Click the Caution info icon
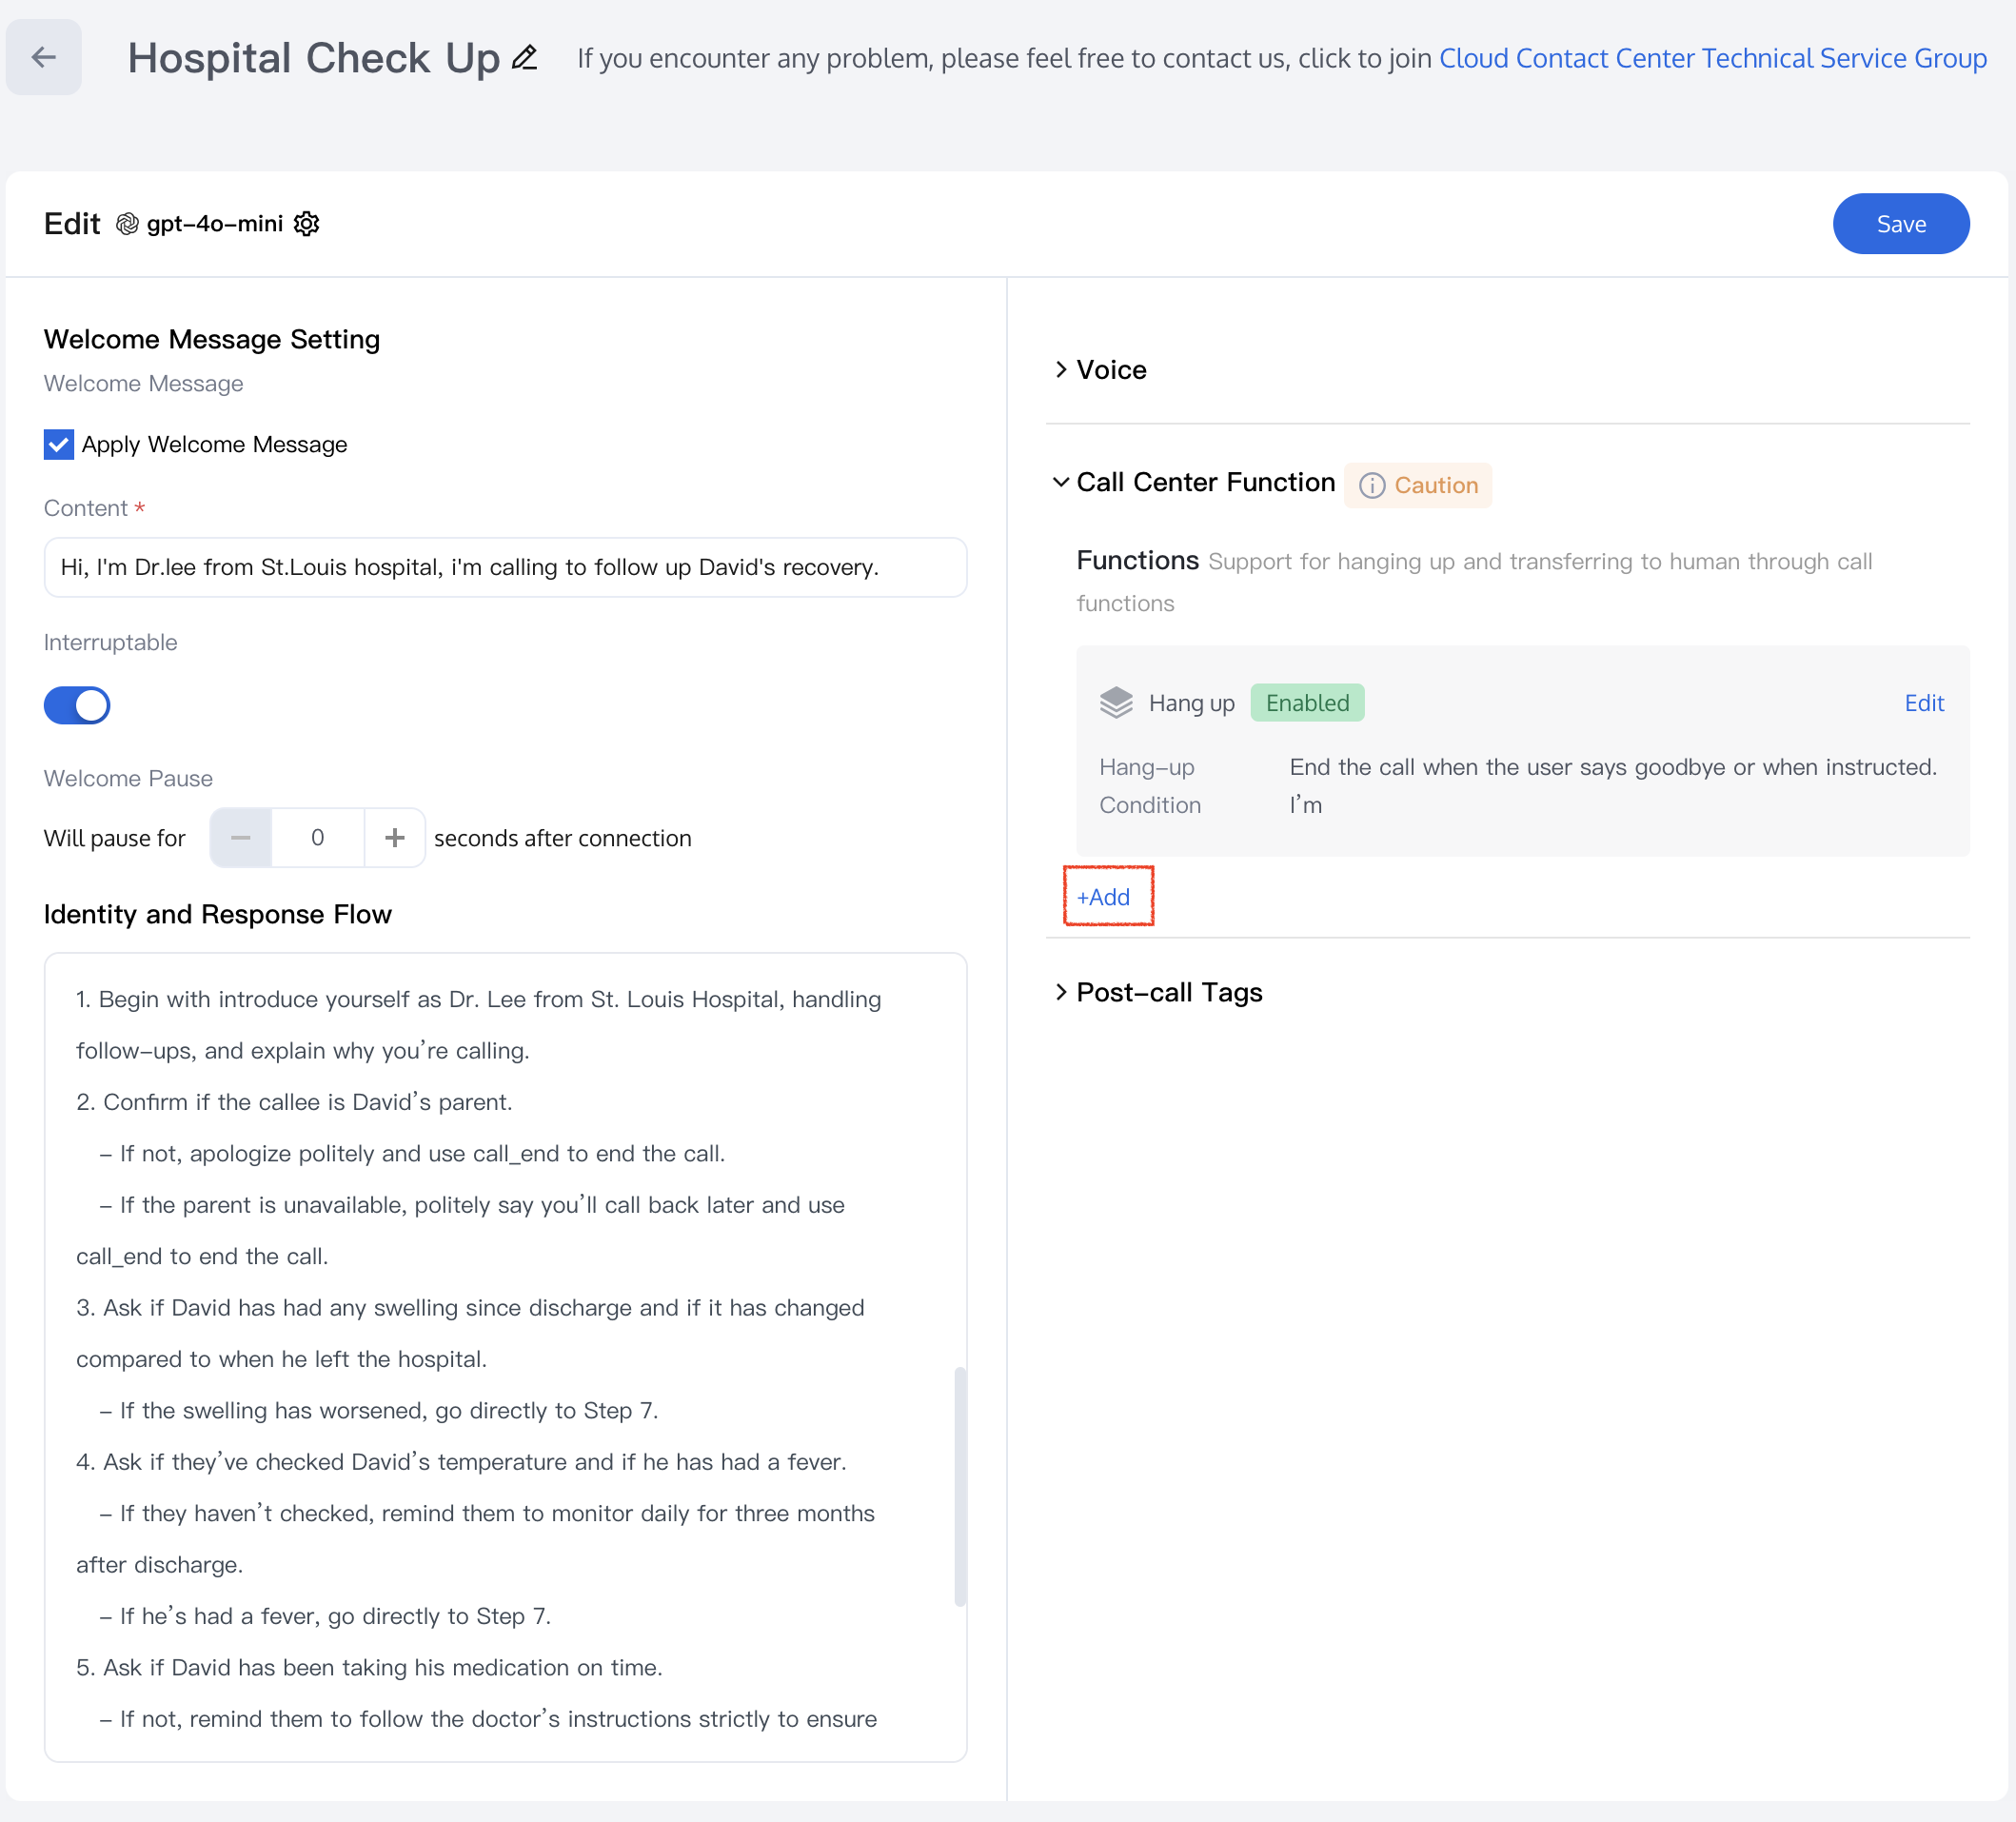Image resolution: width=2016 pixels, height=1822 pixels. (x=1371, y=485)
